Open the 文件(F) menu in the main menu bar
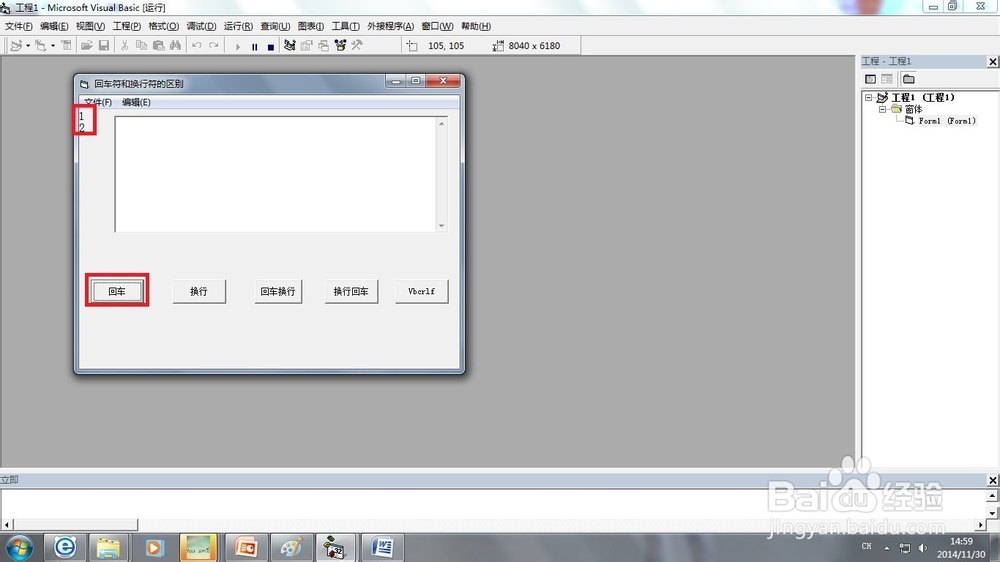 point(18,26)
